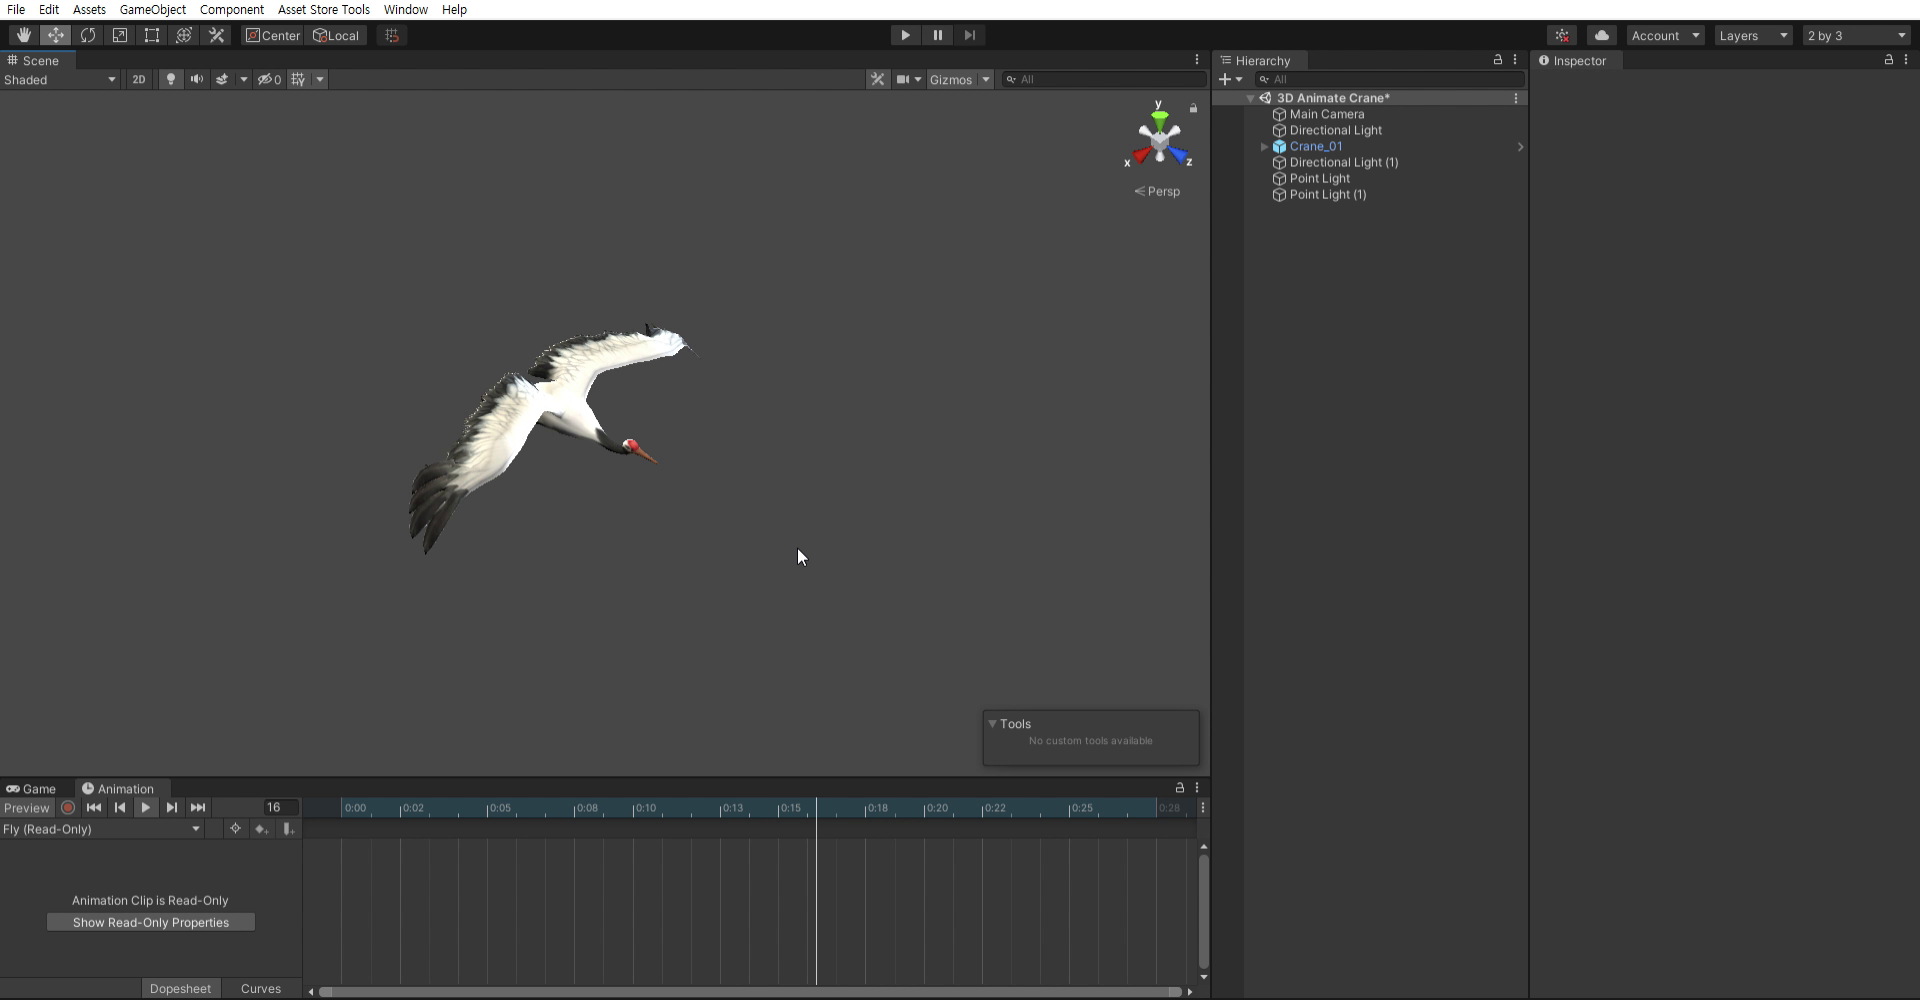Open the File menu
Image resolution: width=1920 pixels, height=1000 pixels.
coord(16,9)
